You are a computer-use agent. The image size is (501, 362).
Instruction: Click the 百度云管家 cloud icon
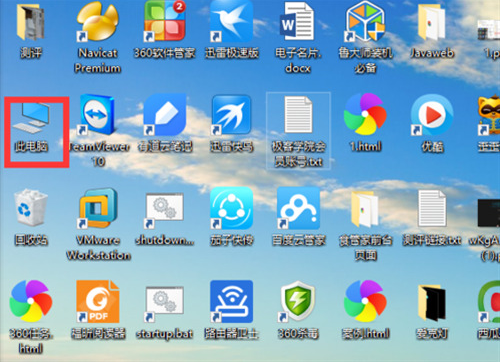298,208
